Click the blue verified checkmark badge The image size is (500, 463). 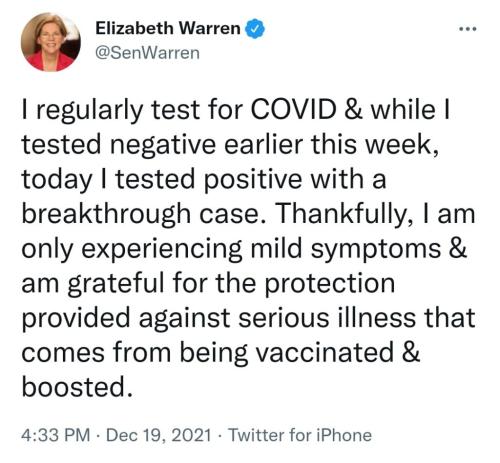(x=255, y=29)
